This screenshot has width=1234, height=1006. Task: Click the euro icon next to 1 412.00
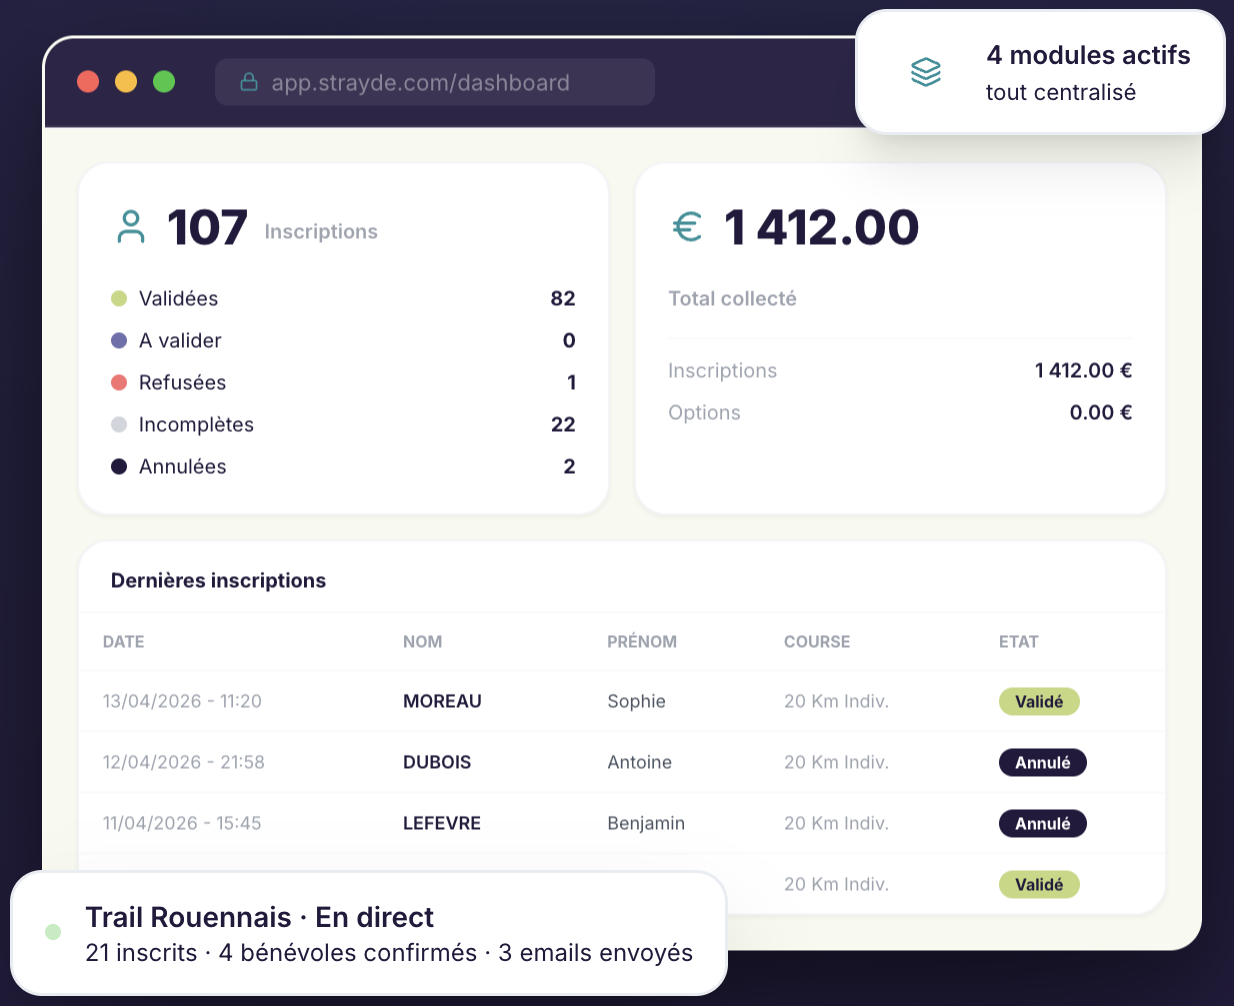pyautogui.click(x=687, y=227)
